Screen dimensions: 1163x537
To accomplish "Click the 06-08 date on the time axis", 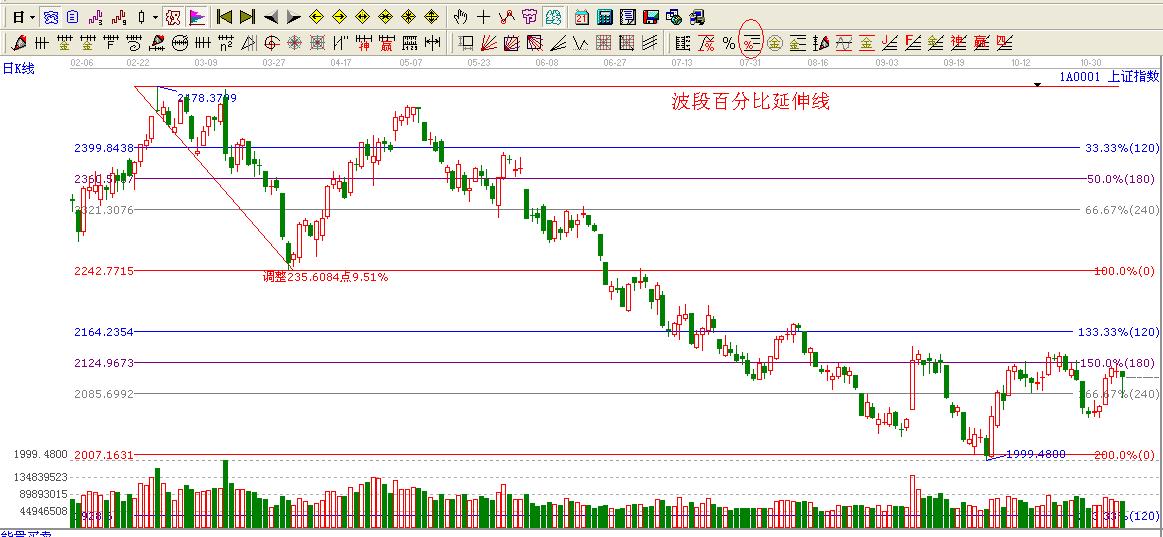I will (546, 62).
